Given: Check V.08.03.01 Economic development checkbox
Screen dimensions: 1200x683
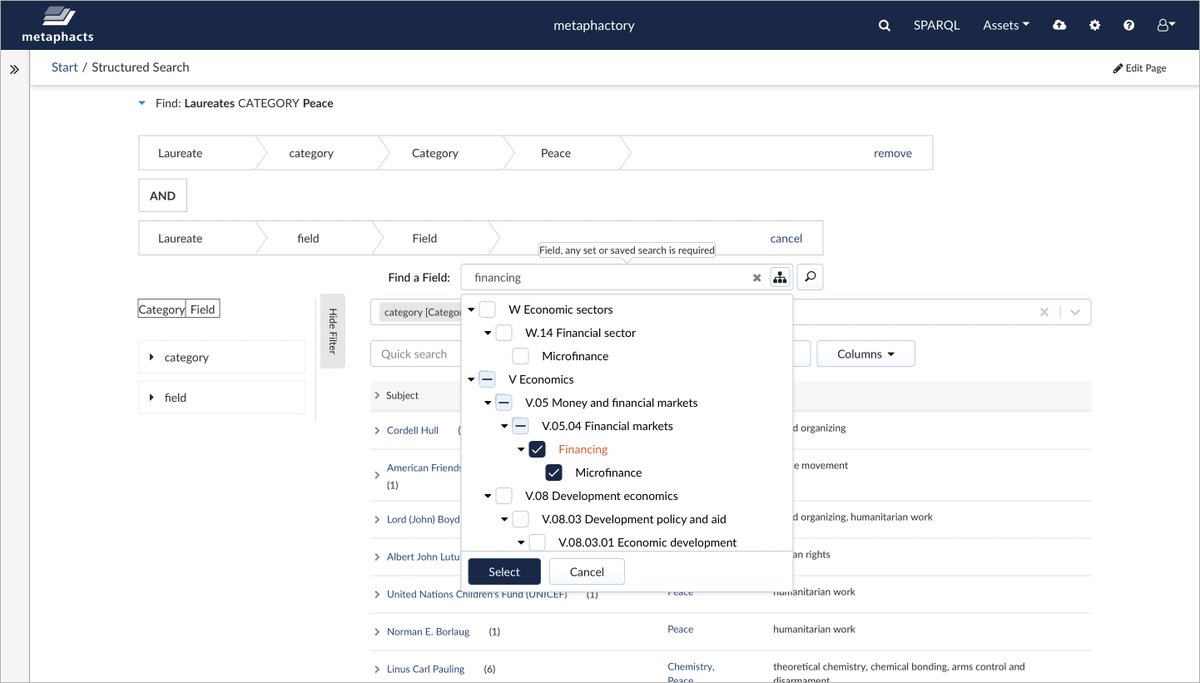Looking at the screenshot, I should 537,542.
